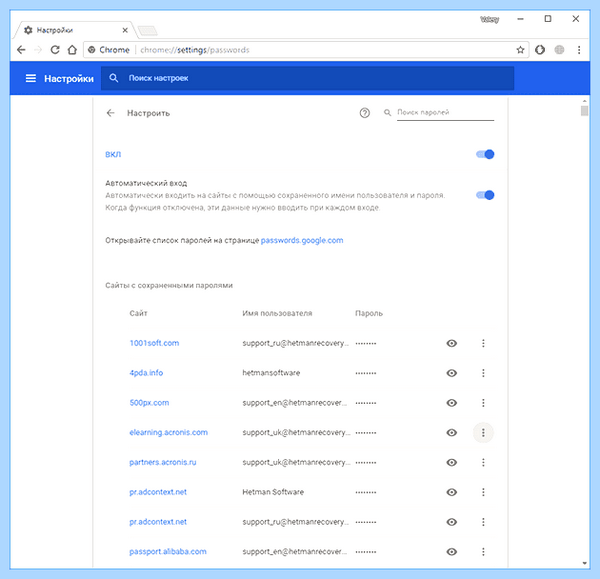Screen dimensions: 600x579
Task: Click the magnifier icon in settings search
Action: 114,78
